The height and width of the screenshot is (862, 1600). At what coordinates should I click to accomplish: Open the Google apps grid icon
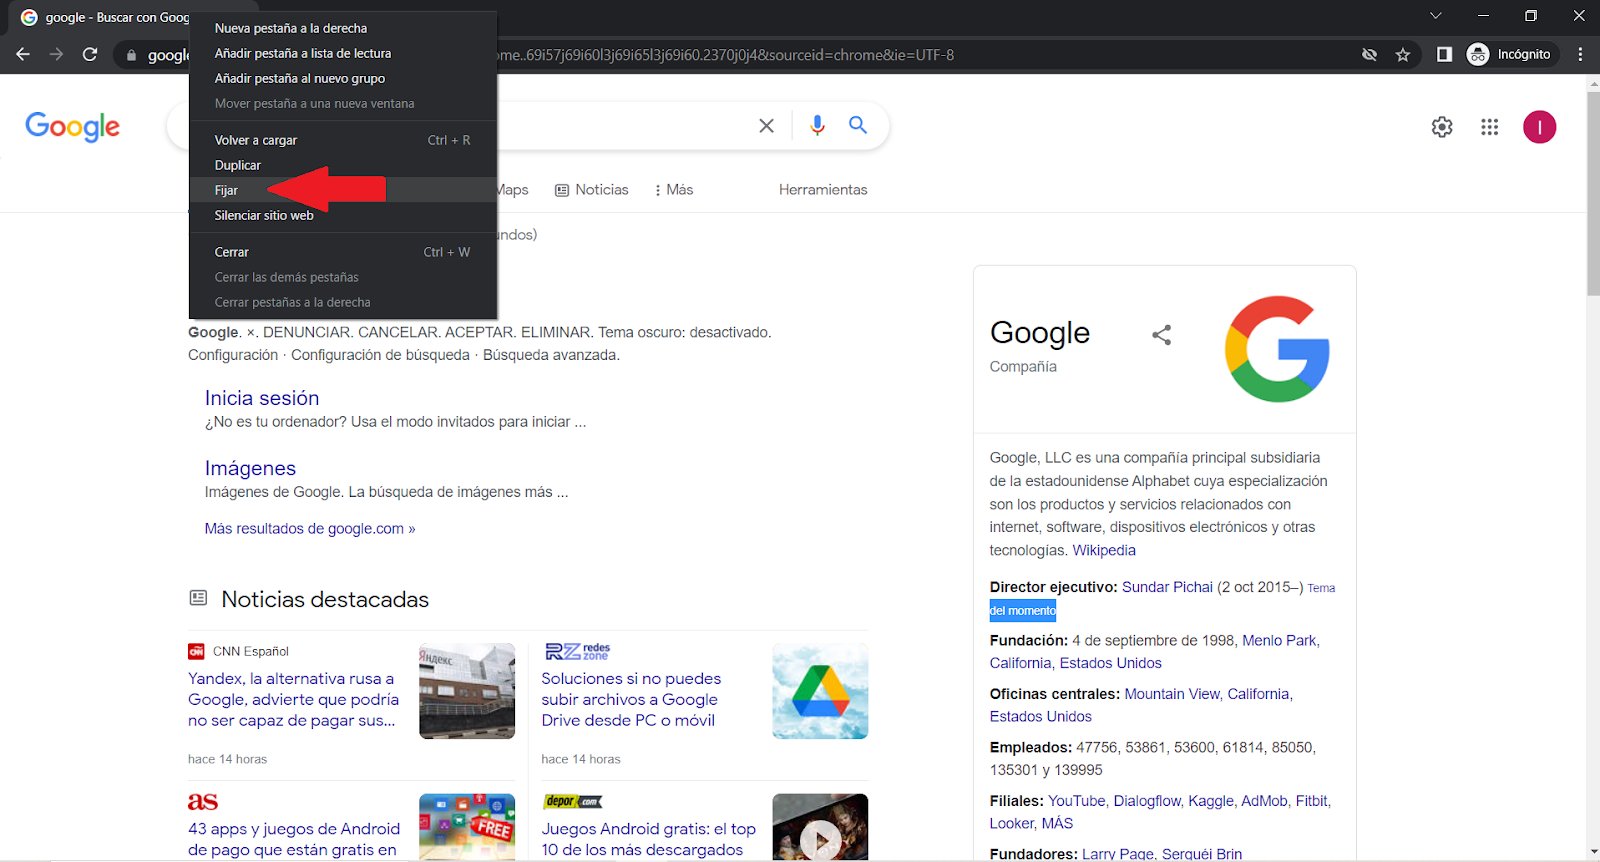click(x=1490, y=127)
